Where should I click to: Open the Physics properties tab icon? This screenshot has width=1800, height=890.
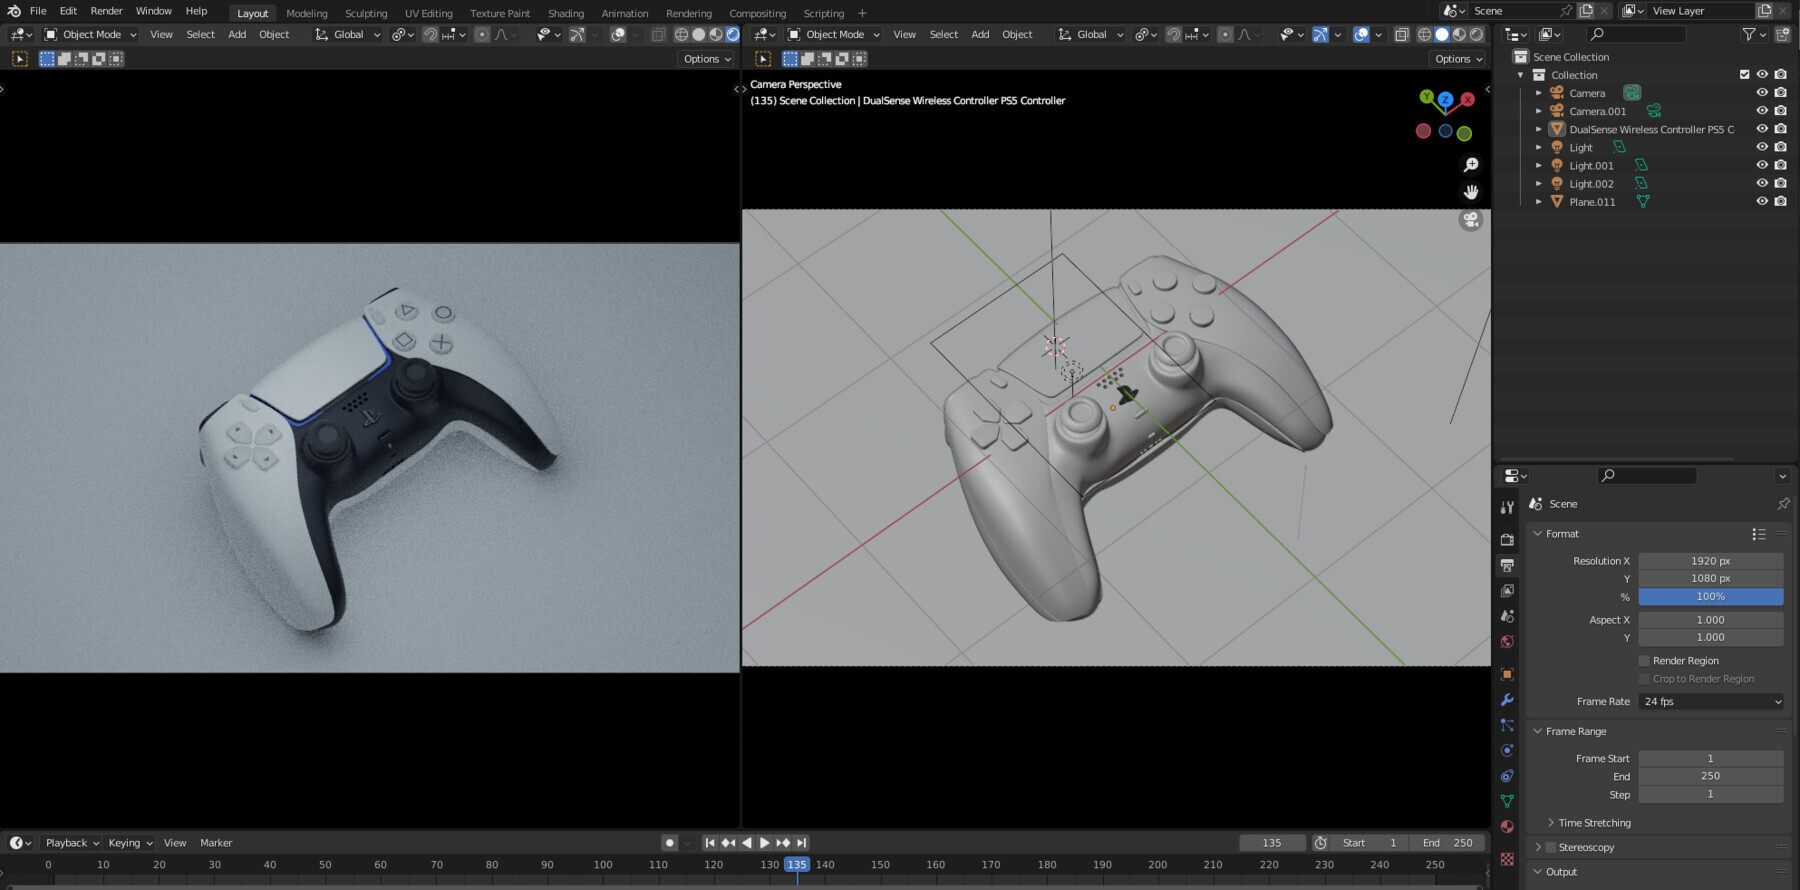pyautogui.click(x=1507, y=750)
